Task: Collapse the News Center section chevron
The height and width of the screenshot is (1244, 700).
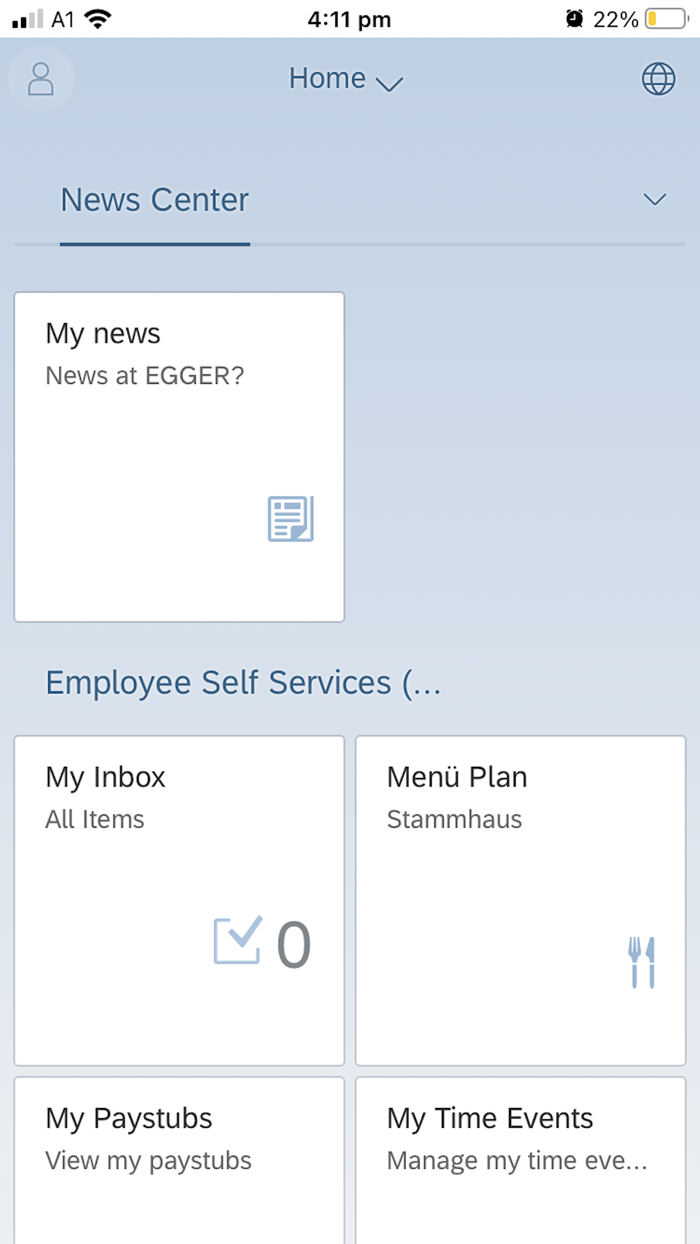Action: (x=655, y=199)
